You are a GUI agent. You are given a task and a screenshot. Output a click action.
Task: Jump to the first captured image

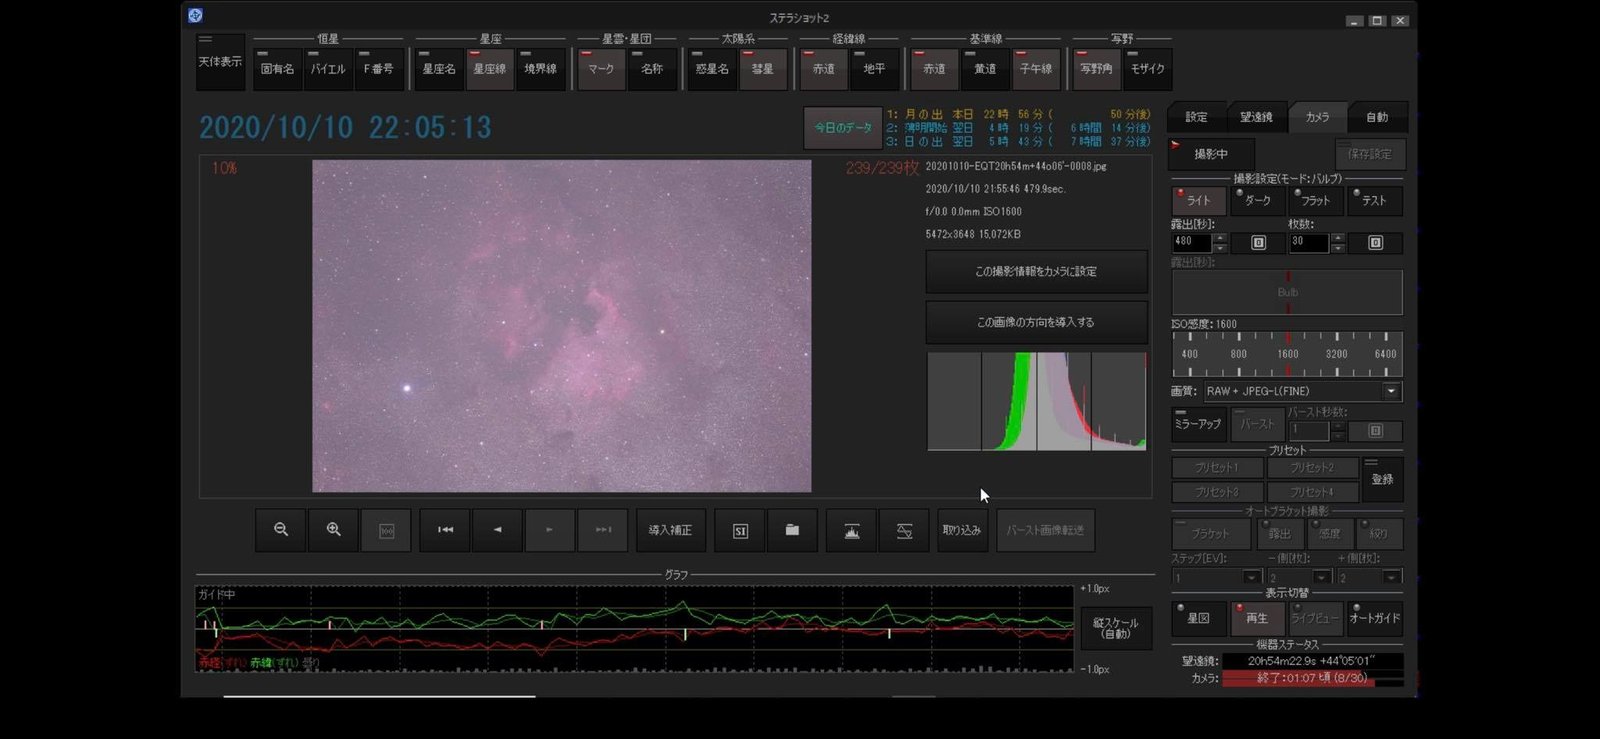click(x=446, y=530)
